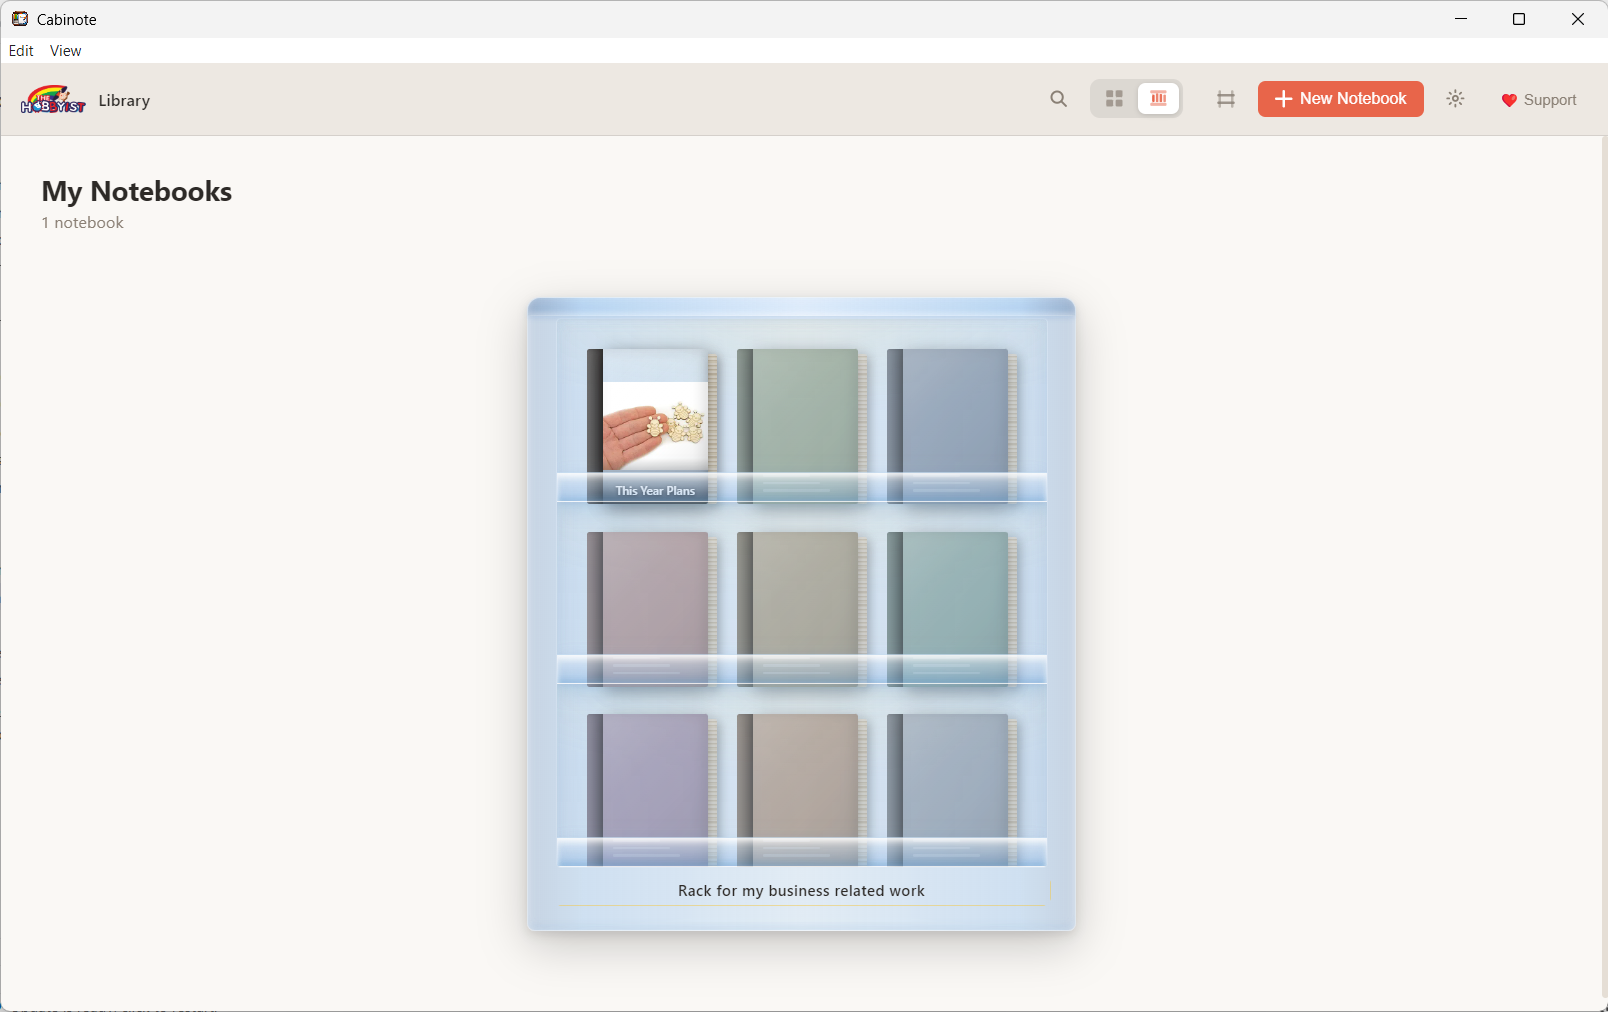Screen dimensions: 1608x1012
Task: Expand the view switcher control group
Action: point(1136,99)
